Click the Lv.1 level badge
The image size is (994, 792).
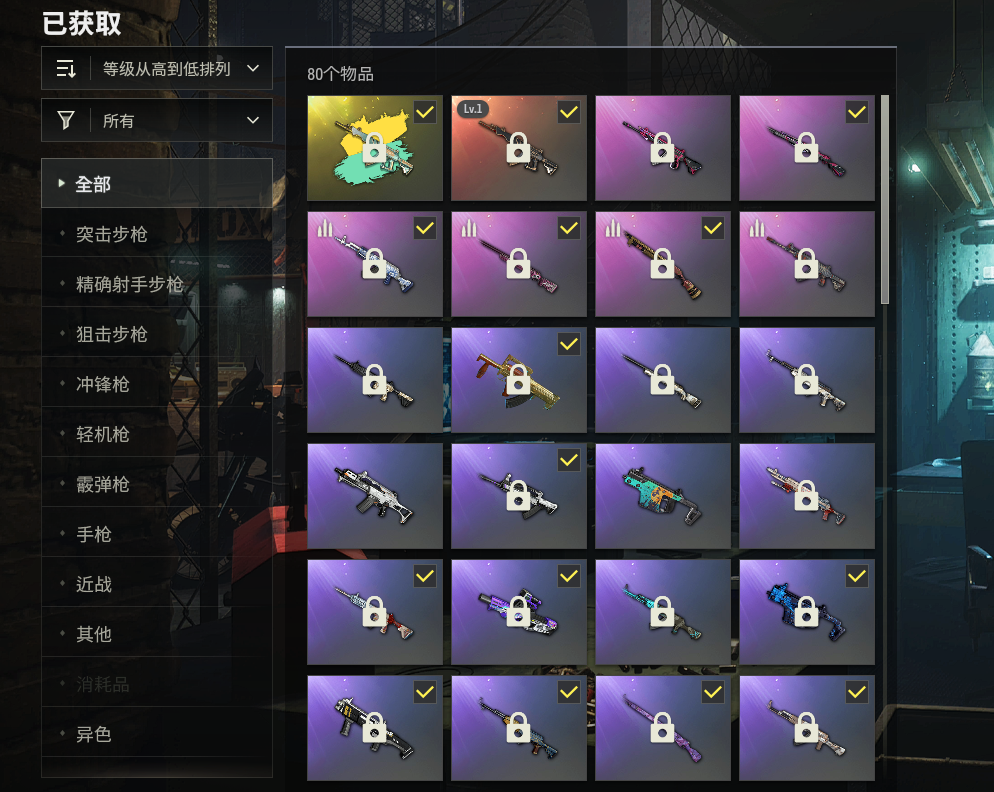[472, 109]
